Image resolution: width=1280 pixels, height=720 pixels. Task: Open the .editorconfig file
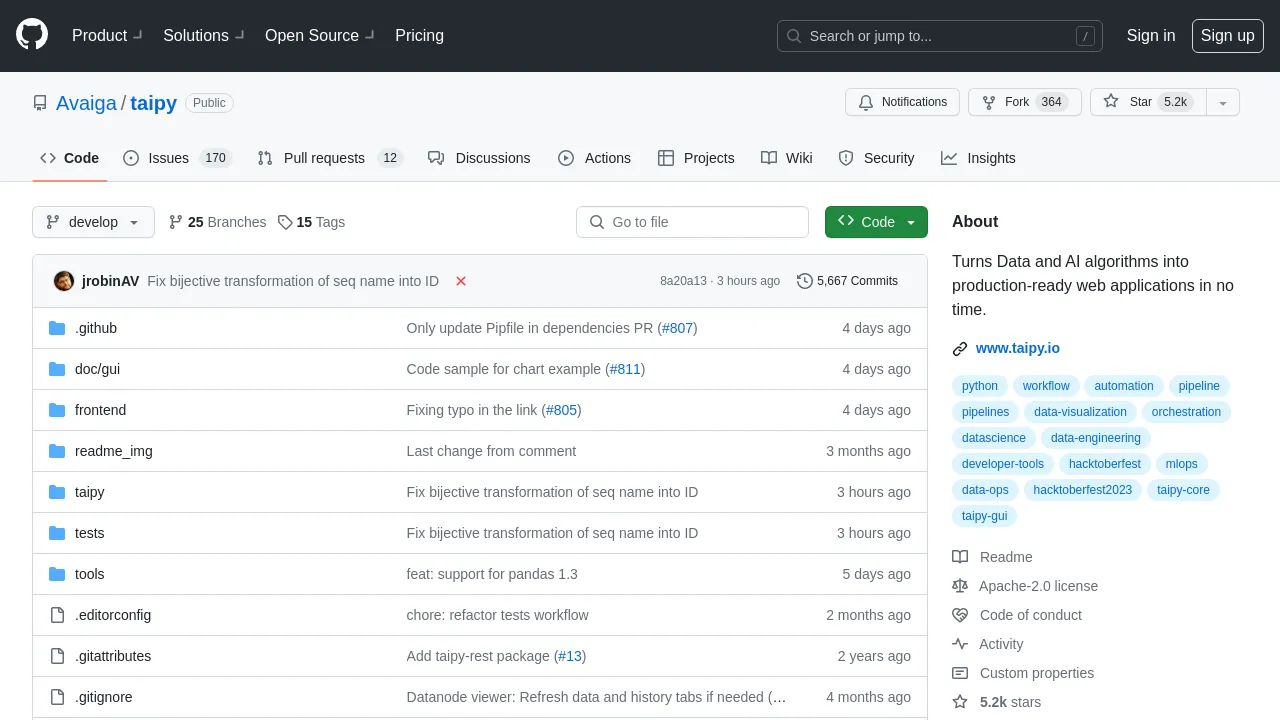(113, 615)
